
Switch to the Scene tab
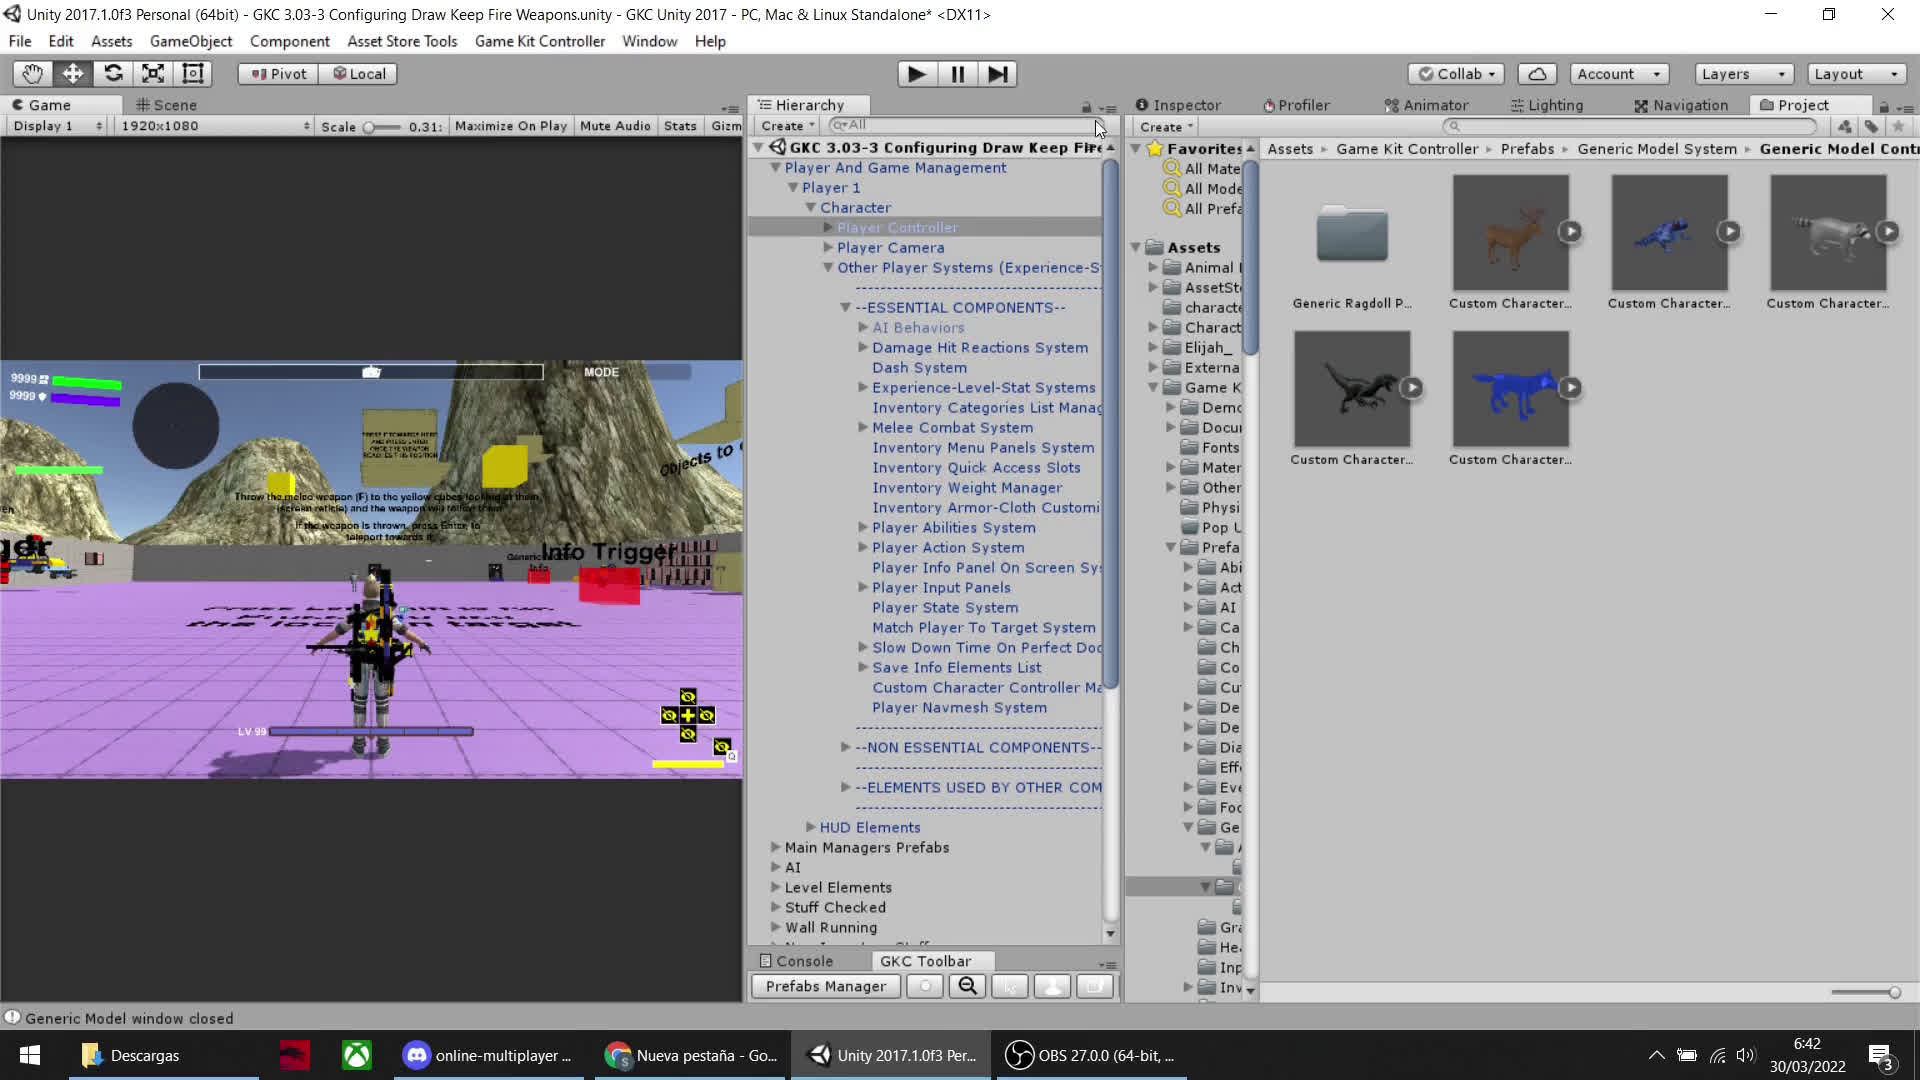coord(166,104)
